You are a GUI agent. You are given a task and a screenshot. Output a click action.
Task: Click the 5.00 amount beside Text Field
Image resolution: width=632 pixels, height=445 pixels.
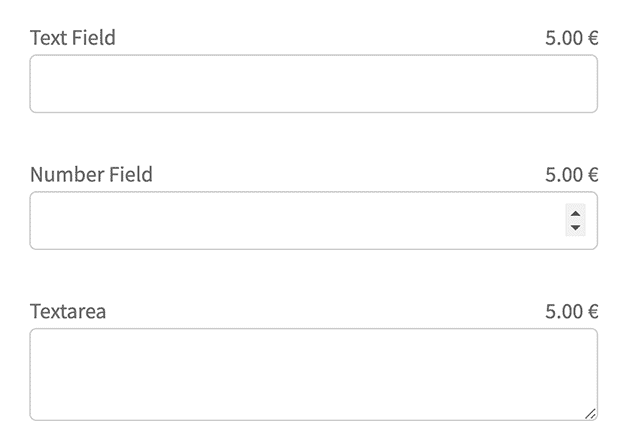pyautogui.click(x=563, y=39)
